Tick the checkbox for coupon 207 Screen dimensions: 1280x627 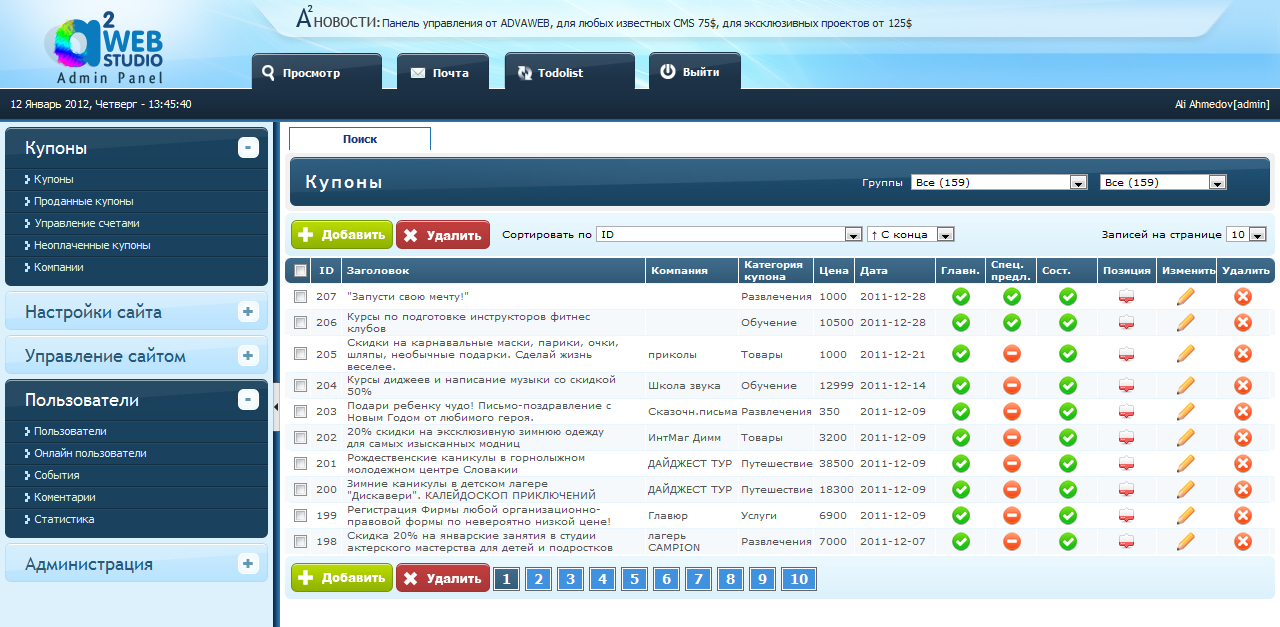point(300,296)
